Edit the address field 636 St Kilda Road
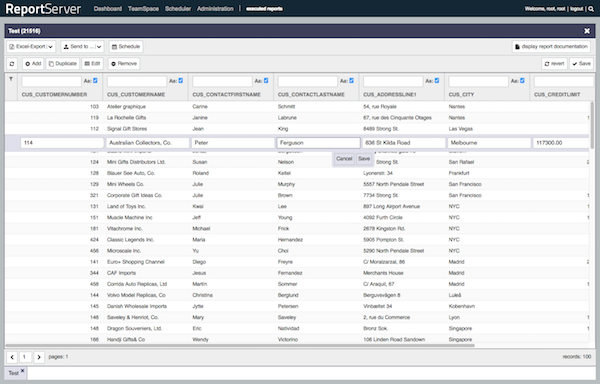The height and width of the screenshot is (384, 600). click(x=404, y=143)
